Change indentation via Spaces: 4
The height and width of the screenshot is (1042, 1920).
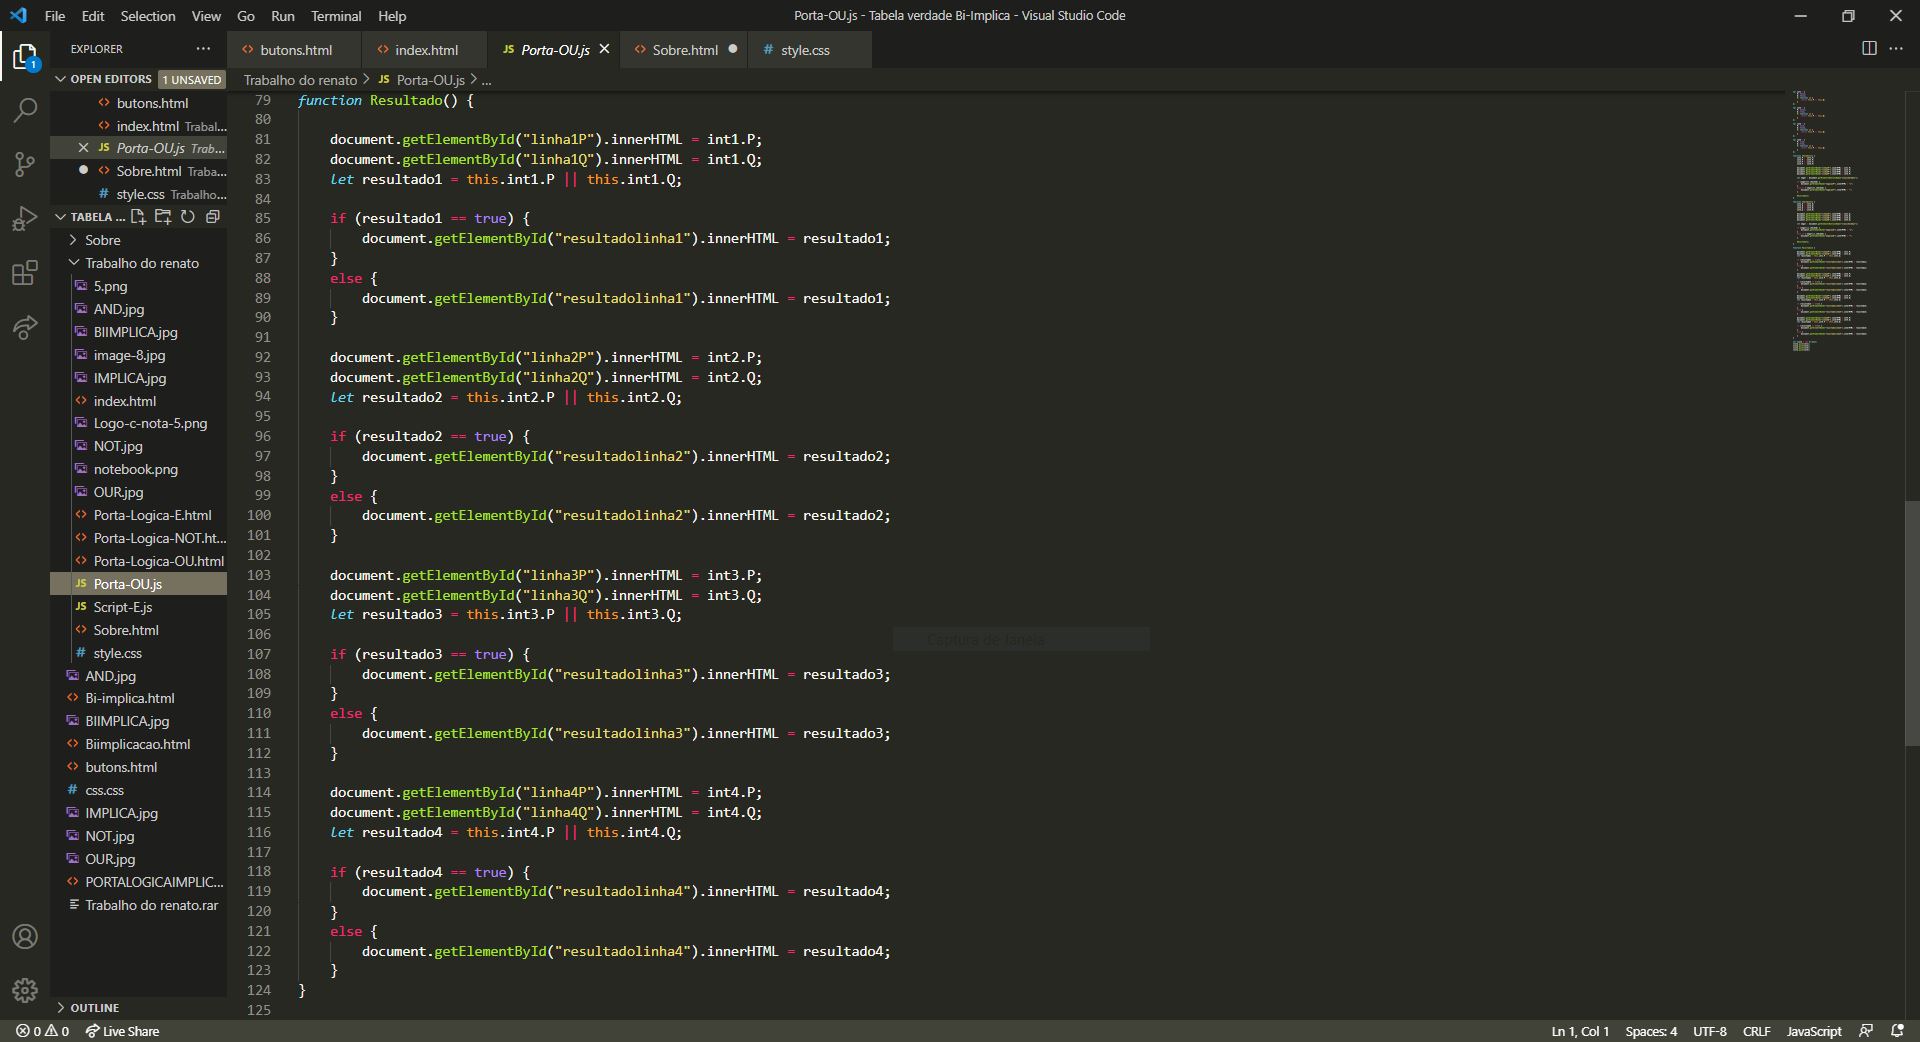coord(1651,1031)
